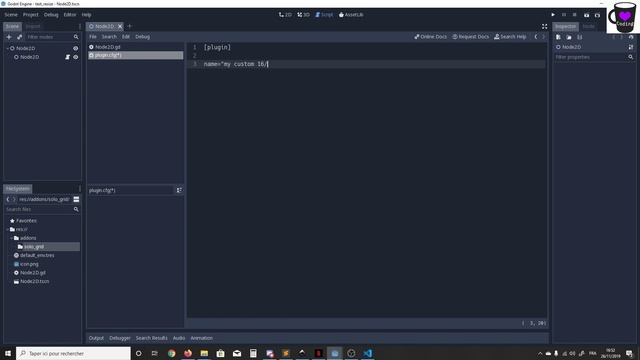The width and height of the screenshot is (640, 360).
Task: Add a new node in Scene dock
Action: tap(9, 37)
